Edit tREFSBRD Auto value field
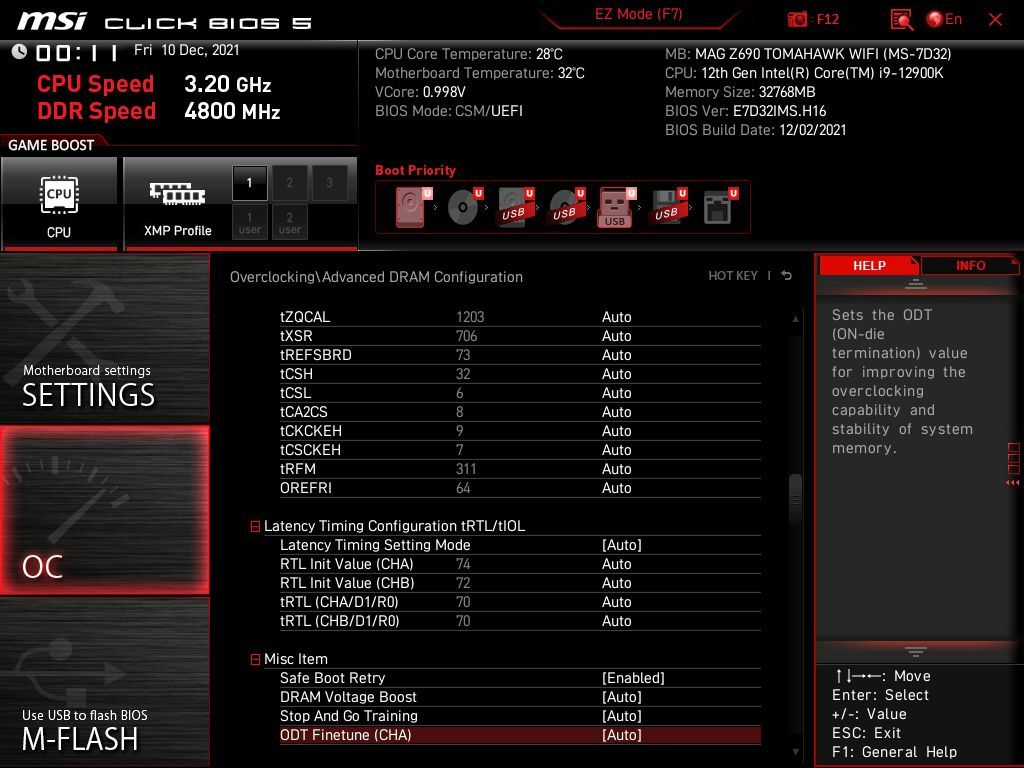Screen dimensions: 1024x768 click(x=616, y=355)
